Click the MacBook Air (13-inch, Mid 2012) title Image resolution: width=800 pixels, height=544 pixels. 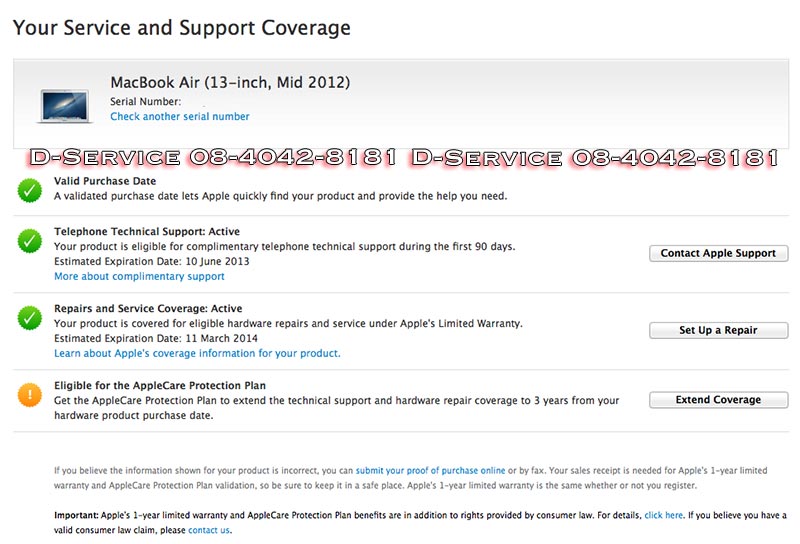tap(230, 82)
